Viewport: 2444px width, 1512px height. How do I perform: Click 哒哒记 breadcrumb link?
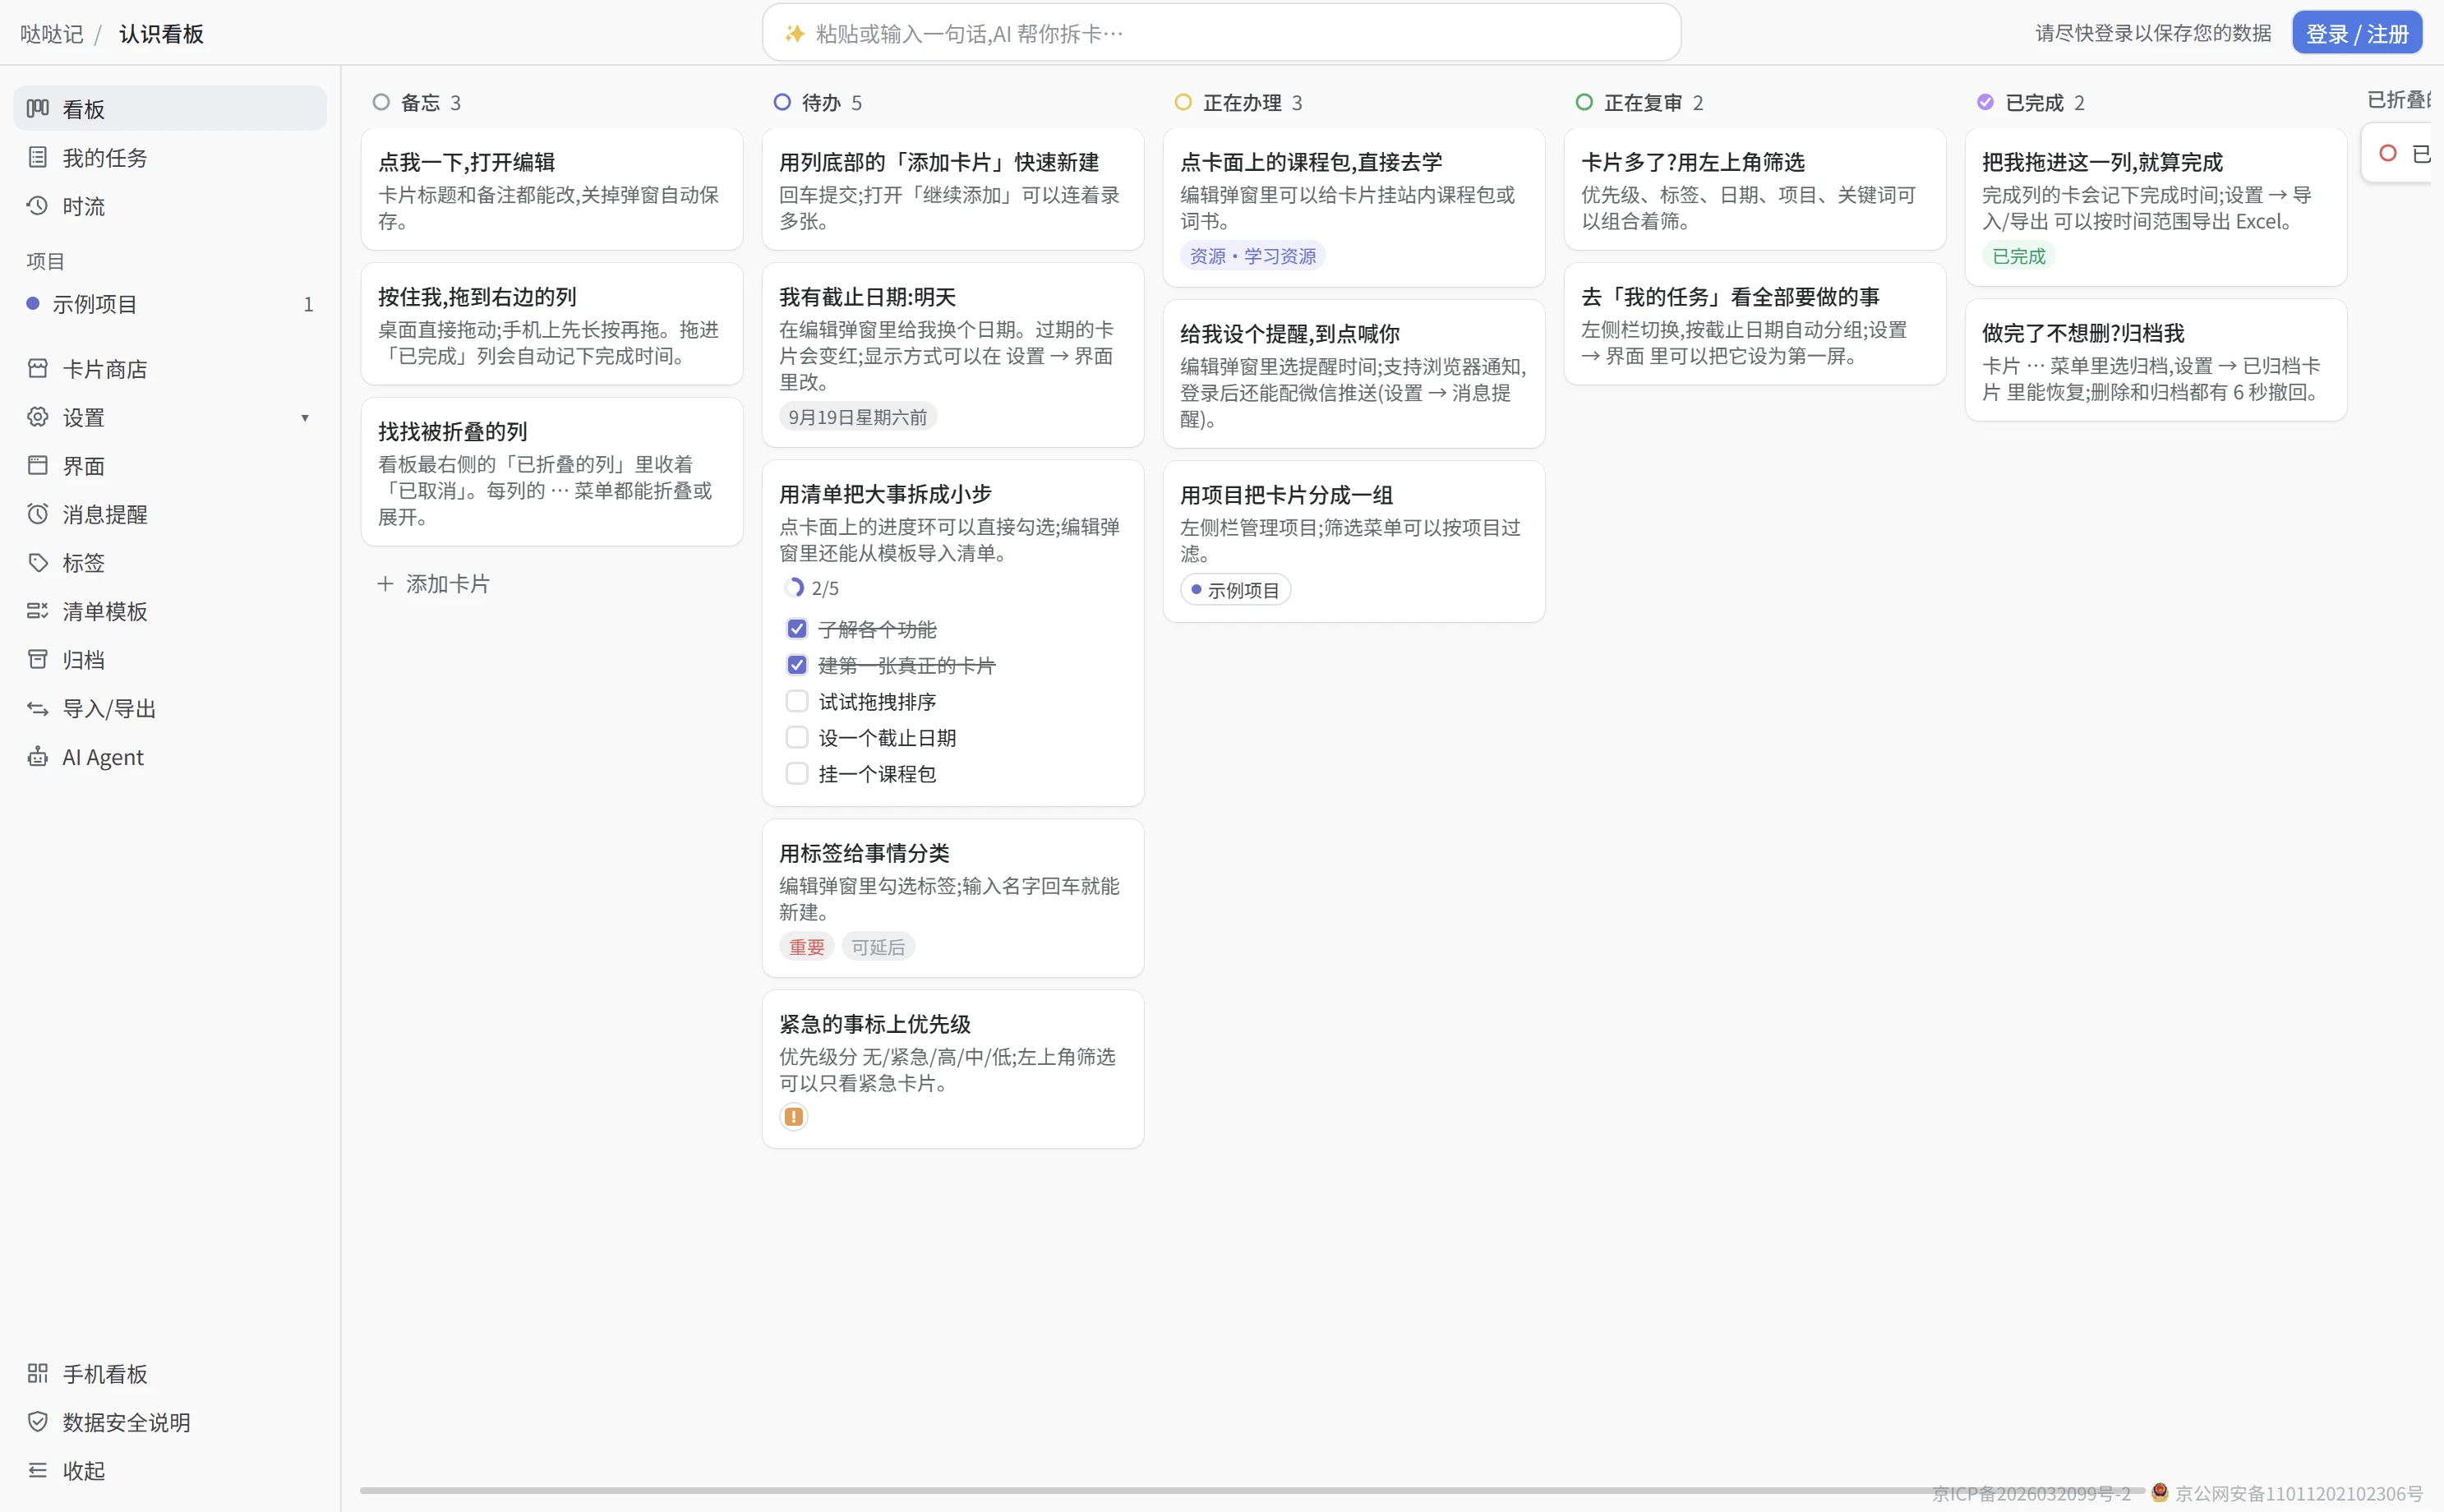coord(51,33)
